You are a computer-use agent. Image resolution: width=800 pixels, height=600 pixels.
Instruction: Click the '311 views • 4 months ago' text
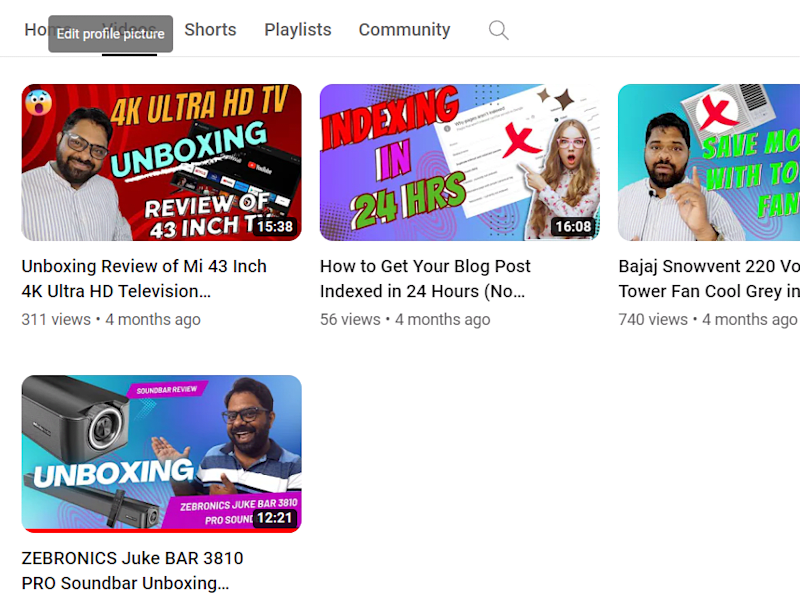111,319
